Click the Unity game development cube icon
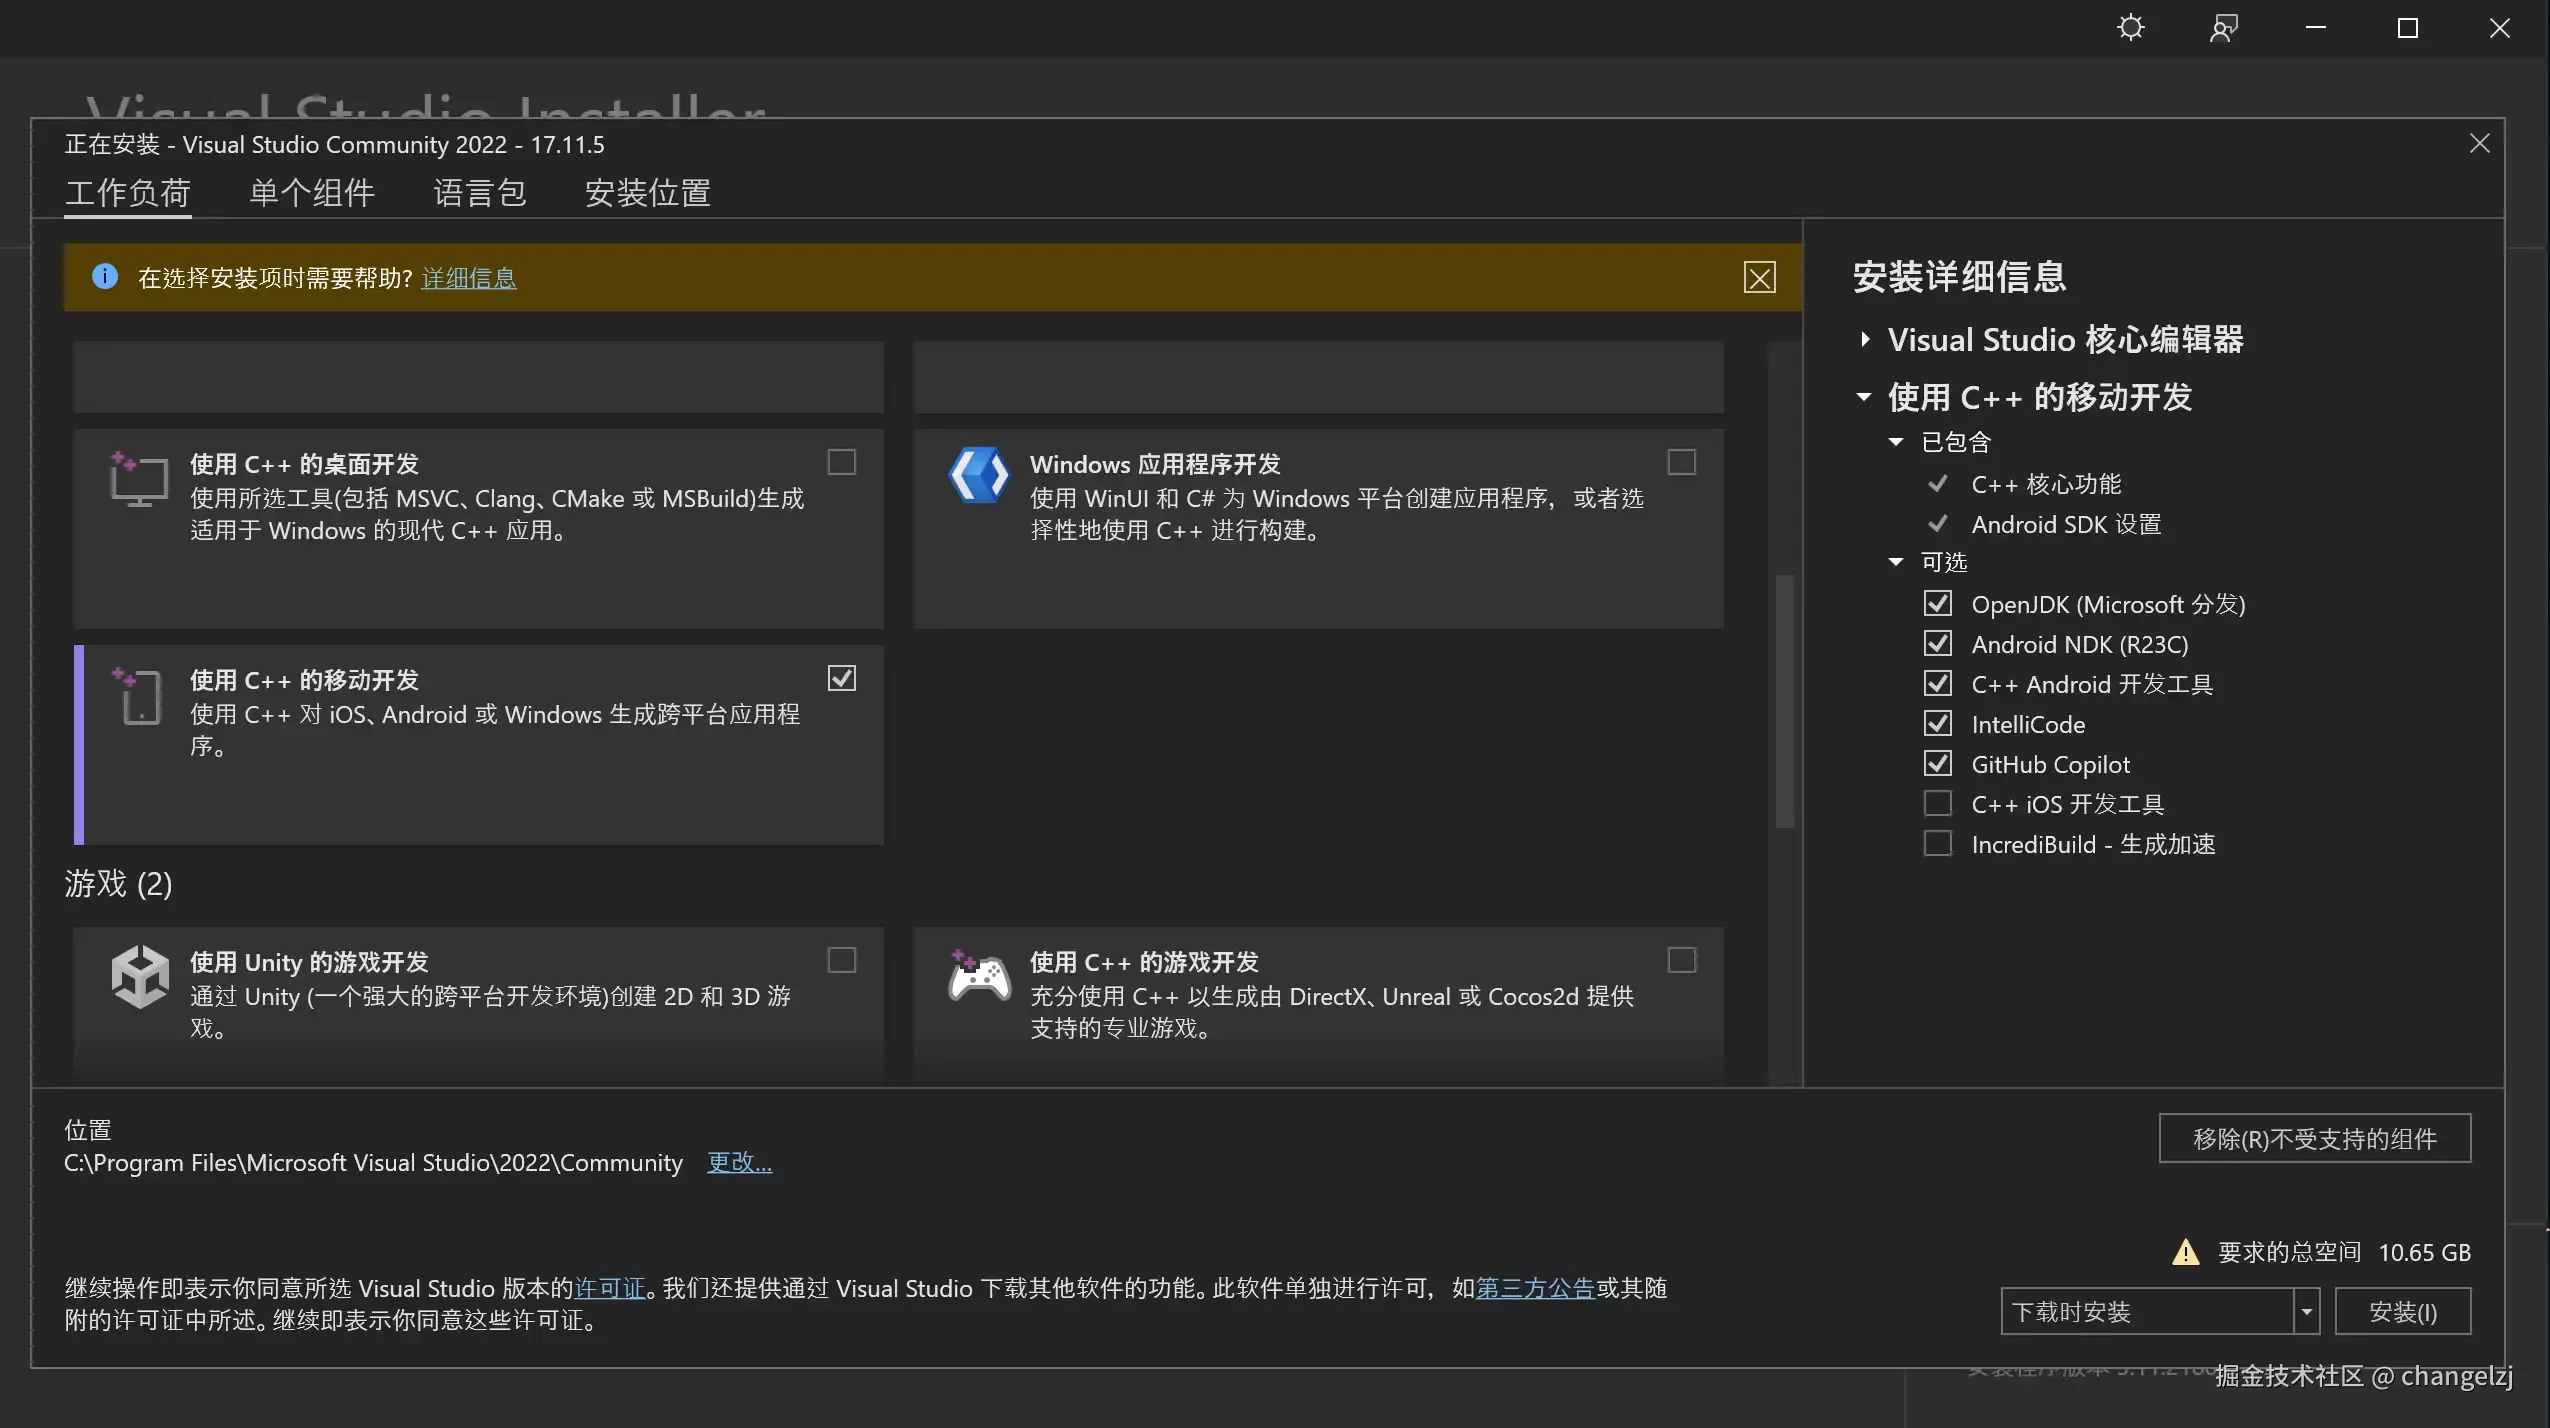 tap(139, 976)
